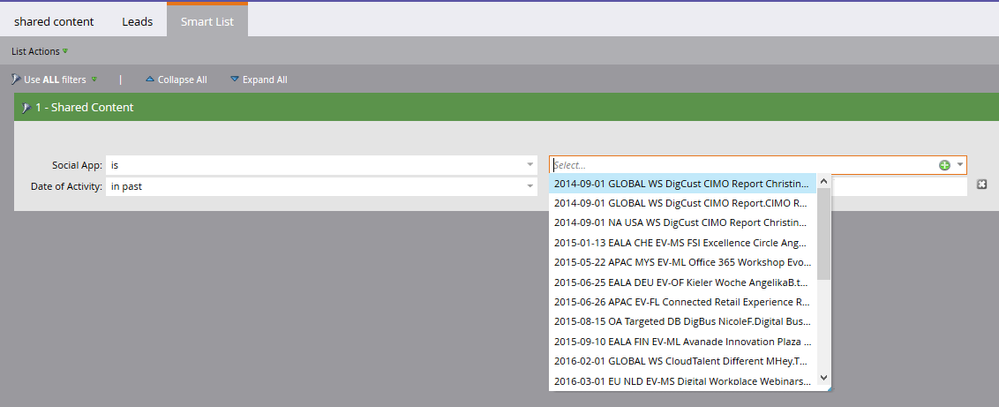Click Collapse All filters
Image resolution: width=999 pixels, height=407 pixels.
click(176, 80)
